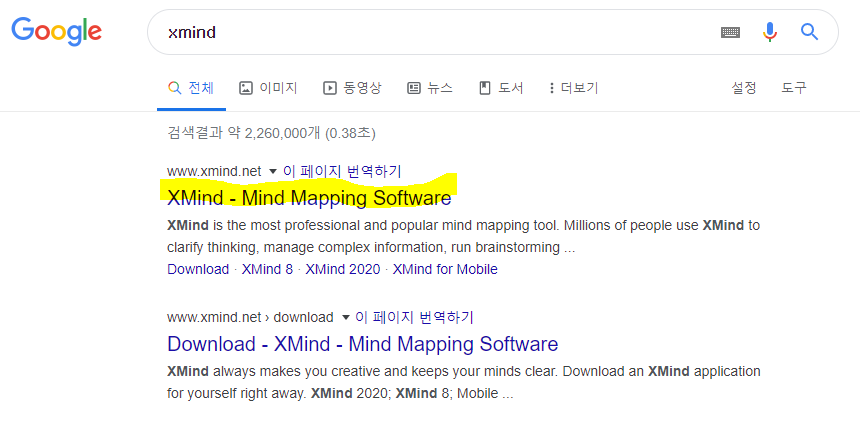
Task: Open the 도서 tab
Action: coord(501,88)
